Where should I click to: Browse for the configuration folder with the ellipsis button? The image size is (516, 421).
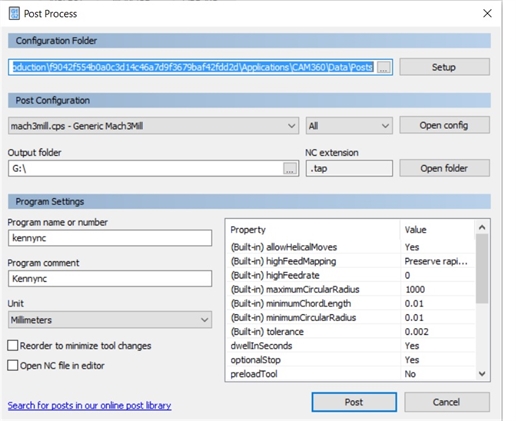[x=384, y=67]
